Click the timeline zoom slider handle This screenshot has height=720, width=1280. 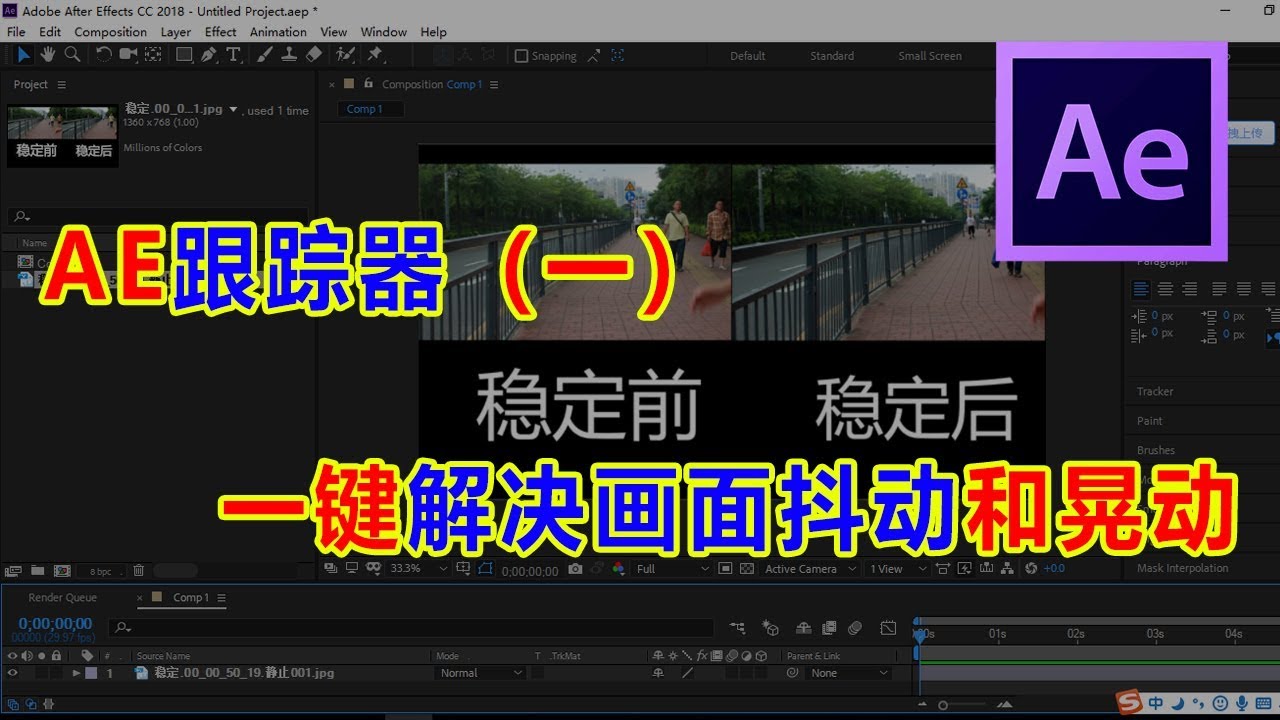coord(942,705)
